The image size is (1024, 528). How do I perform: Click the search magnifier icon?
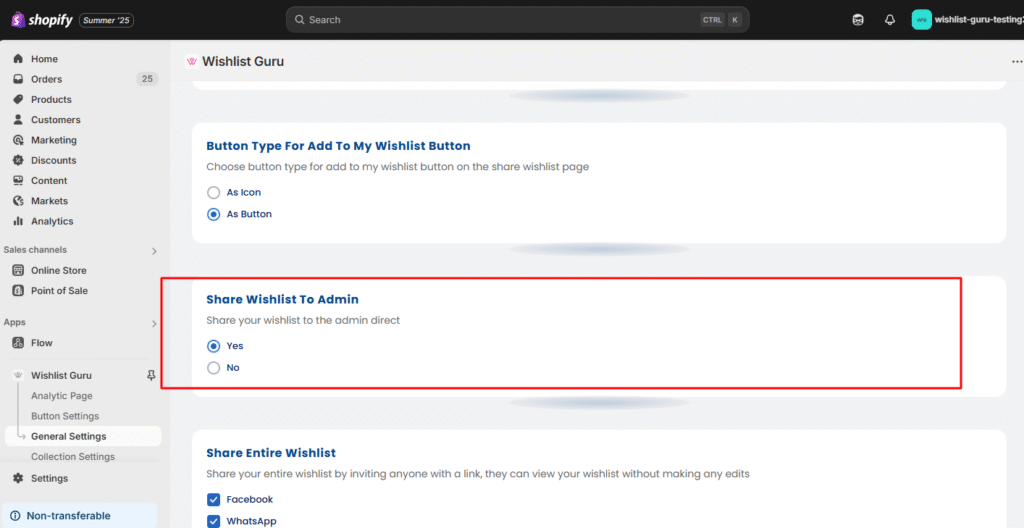pos(300,20)
